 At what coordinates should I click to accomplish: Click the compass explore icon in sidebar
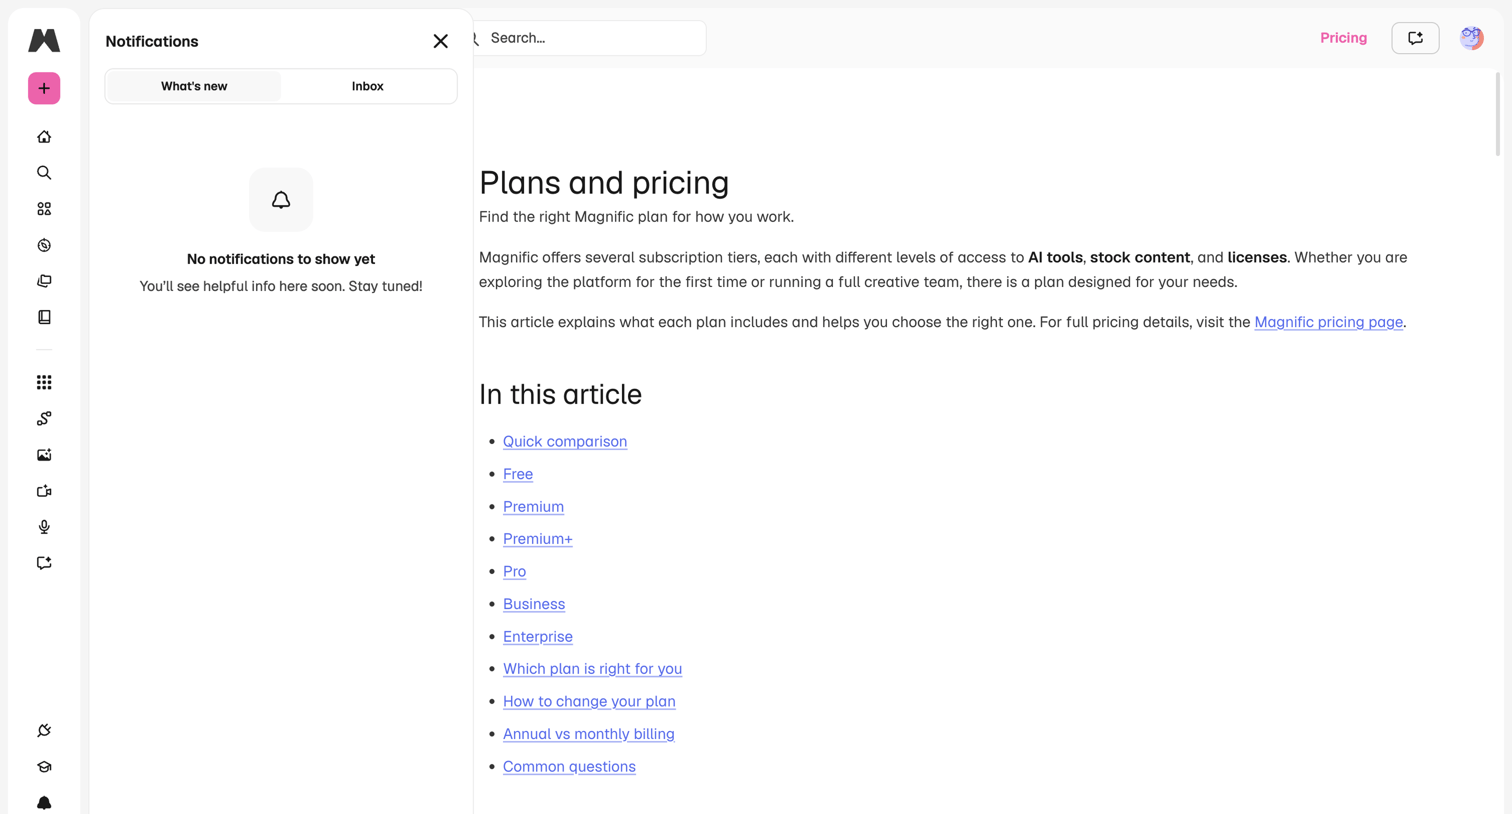(x=44, y=245)
